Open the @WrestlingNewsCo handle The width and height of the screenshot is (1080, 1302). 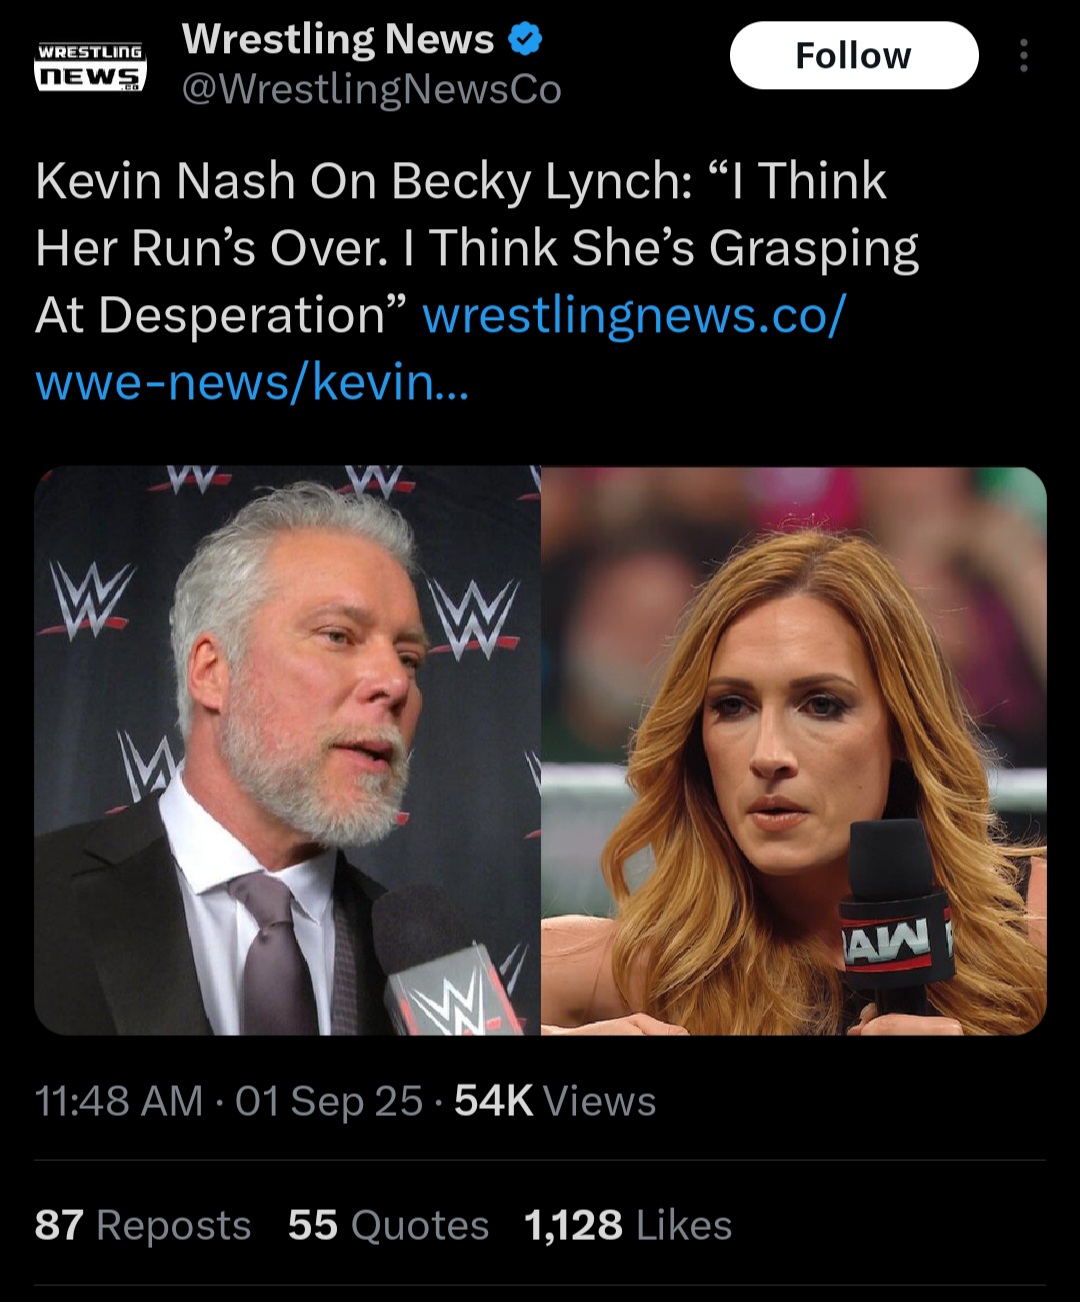pos(371,90)
